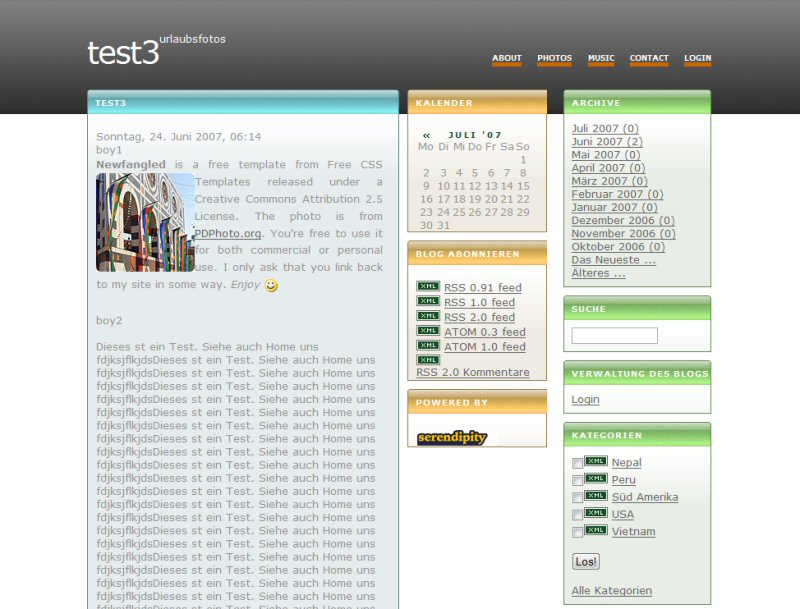
Task: Open the Juni 2007 archive link
Action: [606, 142]
